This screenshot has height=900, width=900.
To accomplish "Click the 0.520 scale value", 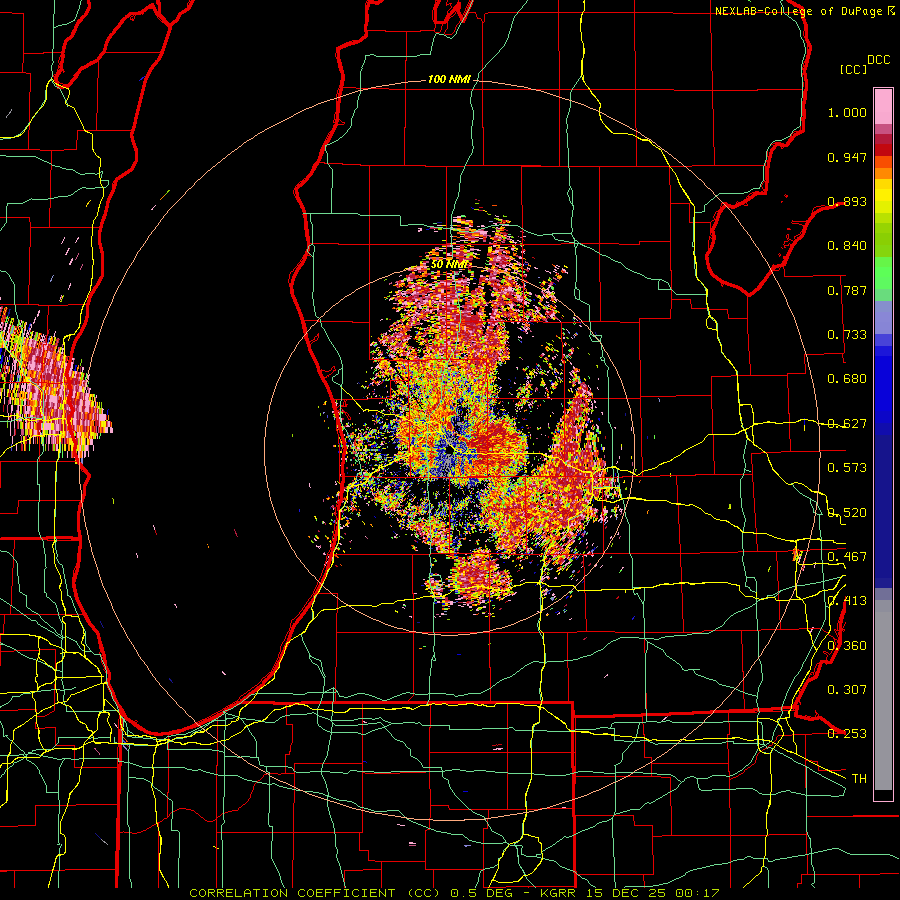I will click(847, 513).
